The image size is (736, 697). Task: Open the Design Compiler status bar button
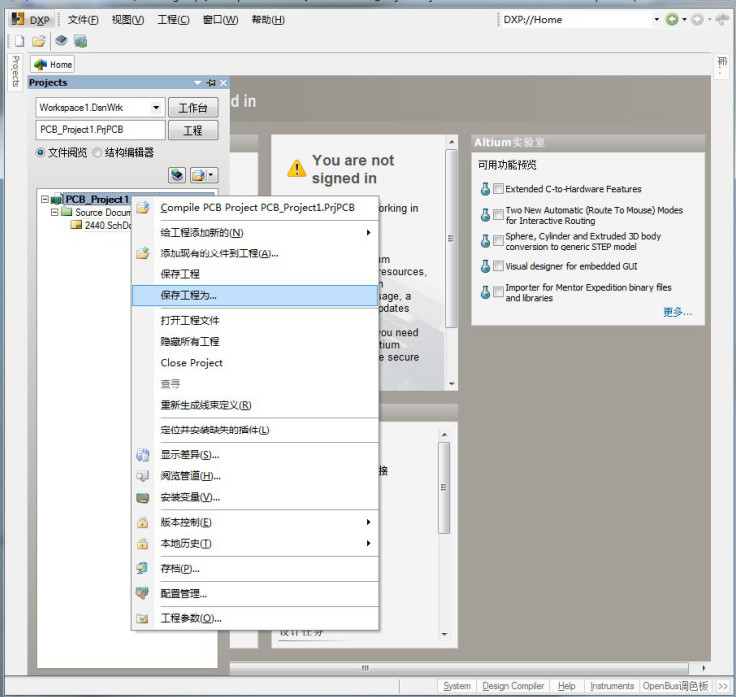(513, 686)
